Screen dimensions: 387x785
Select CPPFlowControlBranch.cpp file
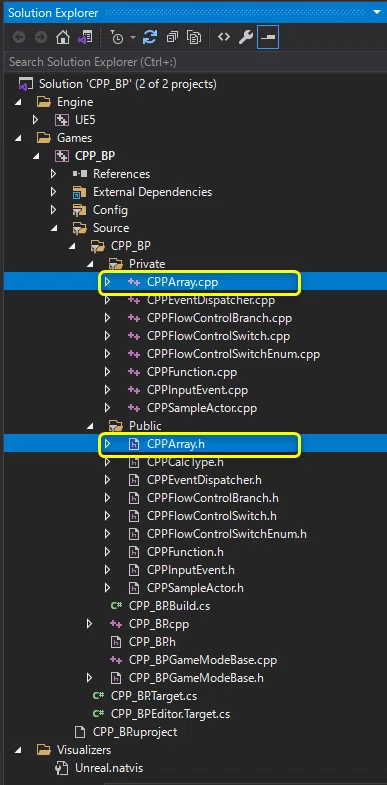coord(219,318)
